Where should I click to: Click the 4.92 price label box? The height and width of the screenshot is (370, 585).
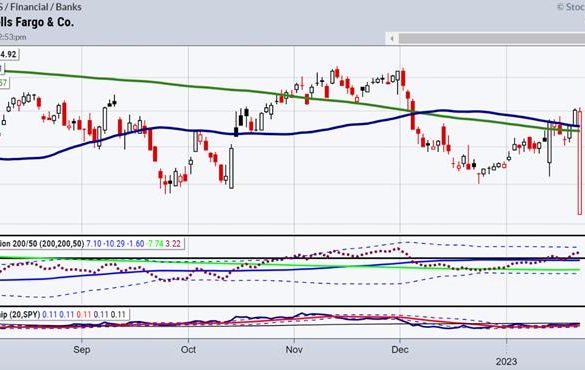9,54
